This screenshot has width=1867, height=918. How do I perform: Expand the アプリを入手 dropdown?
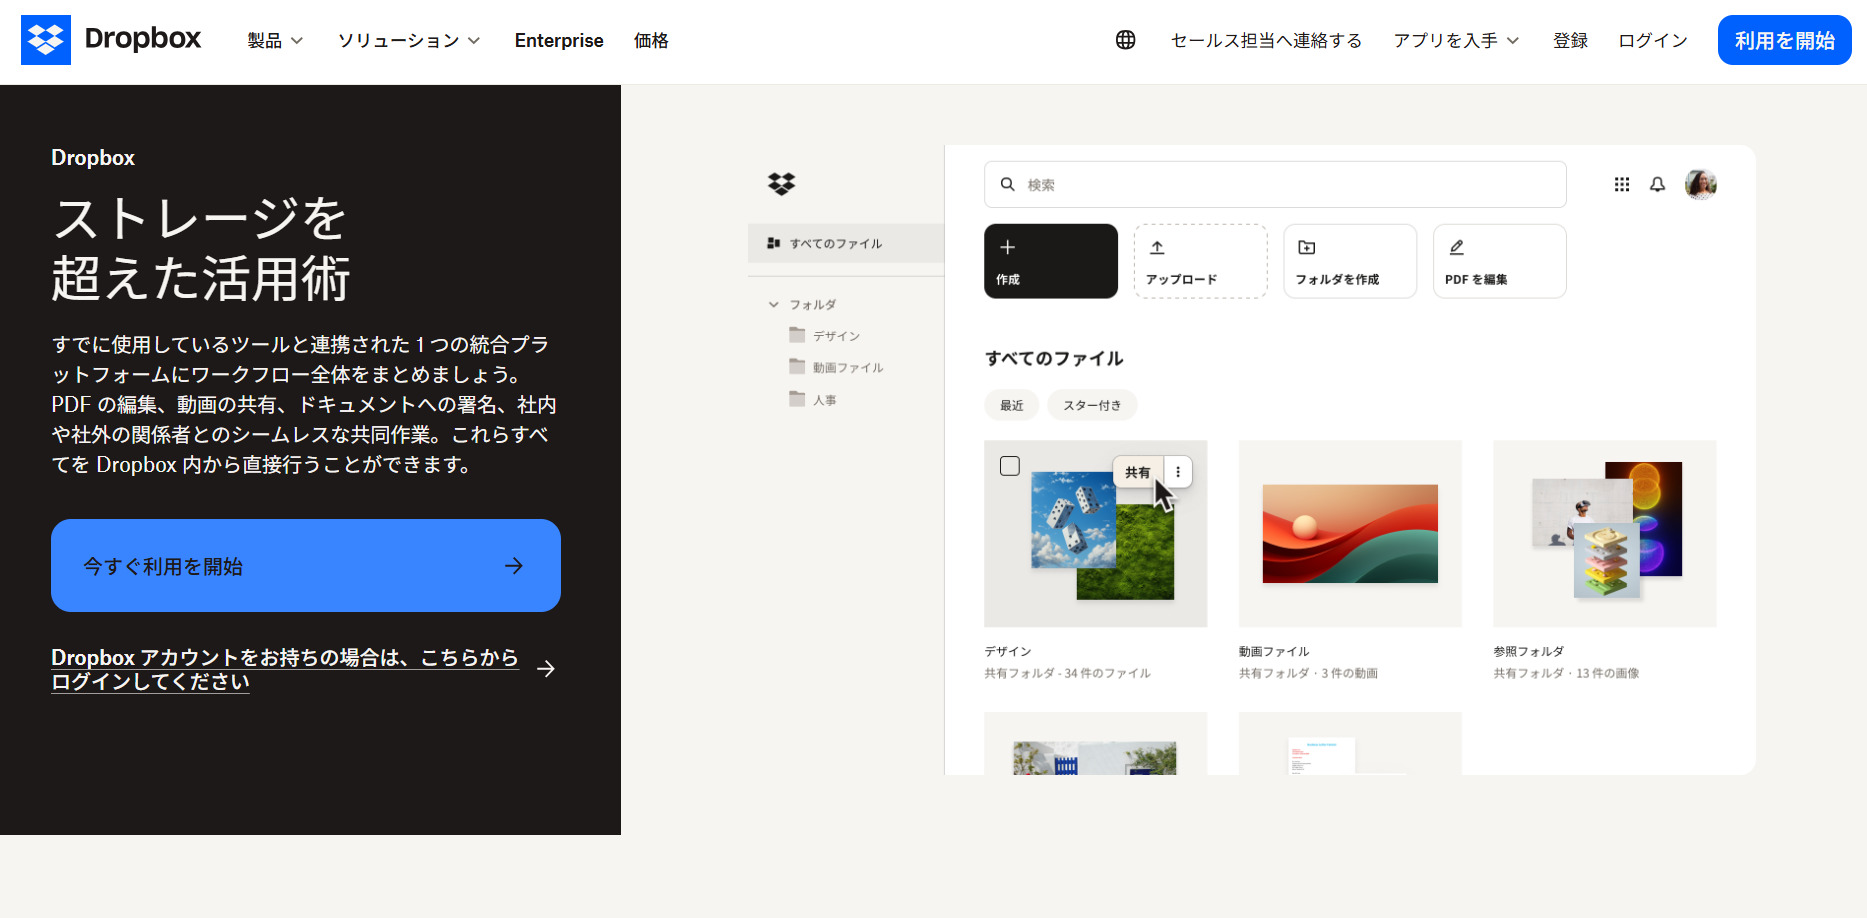coord(1456,40)
